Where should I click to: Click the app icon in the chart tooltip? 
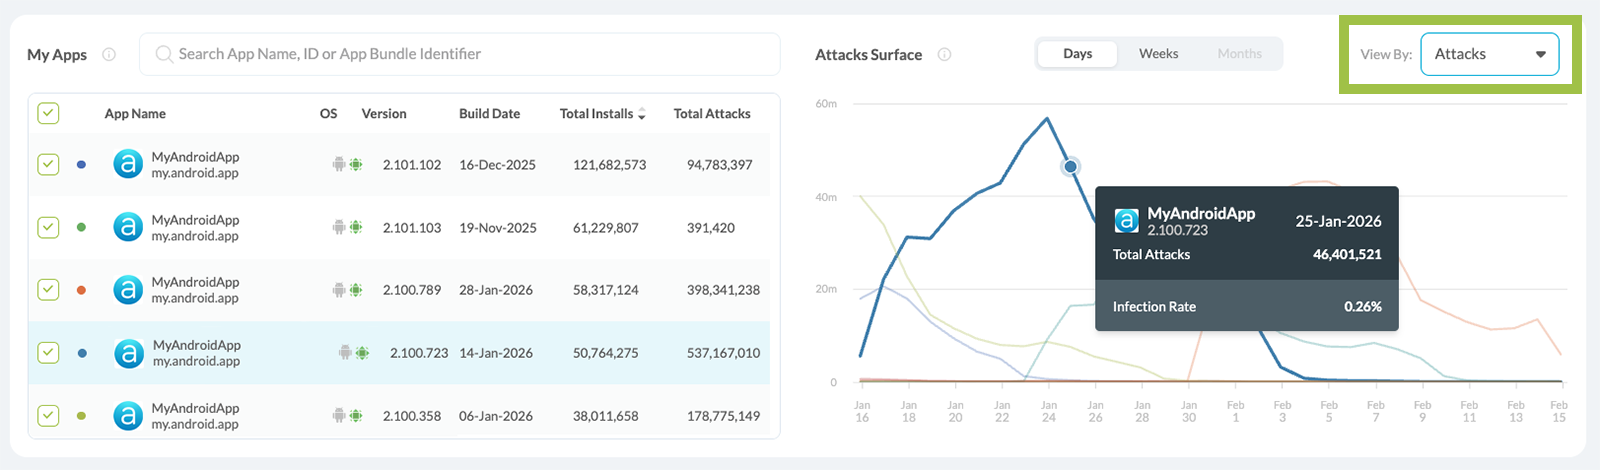(x=1127, y=221)
